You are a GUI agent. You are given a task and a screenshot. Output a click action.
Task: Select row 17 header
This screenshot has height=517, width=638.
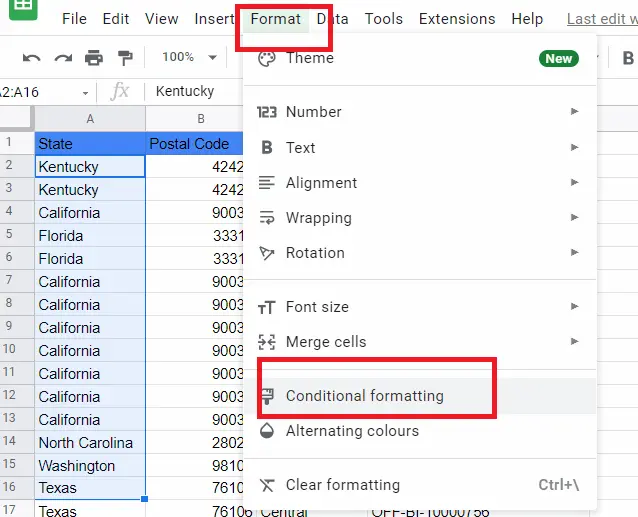(17, 509)
